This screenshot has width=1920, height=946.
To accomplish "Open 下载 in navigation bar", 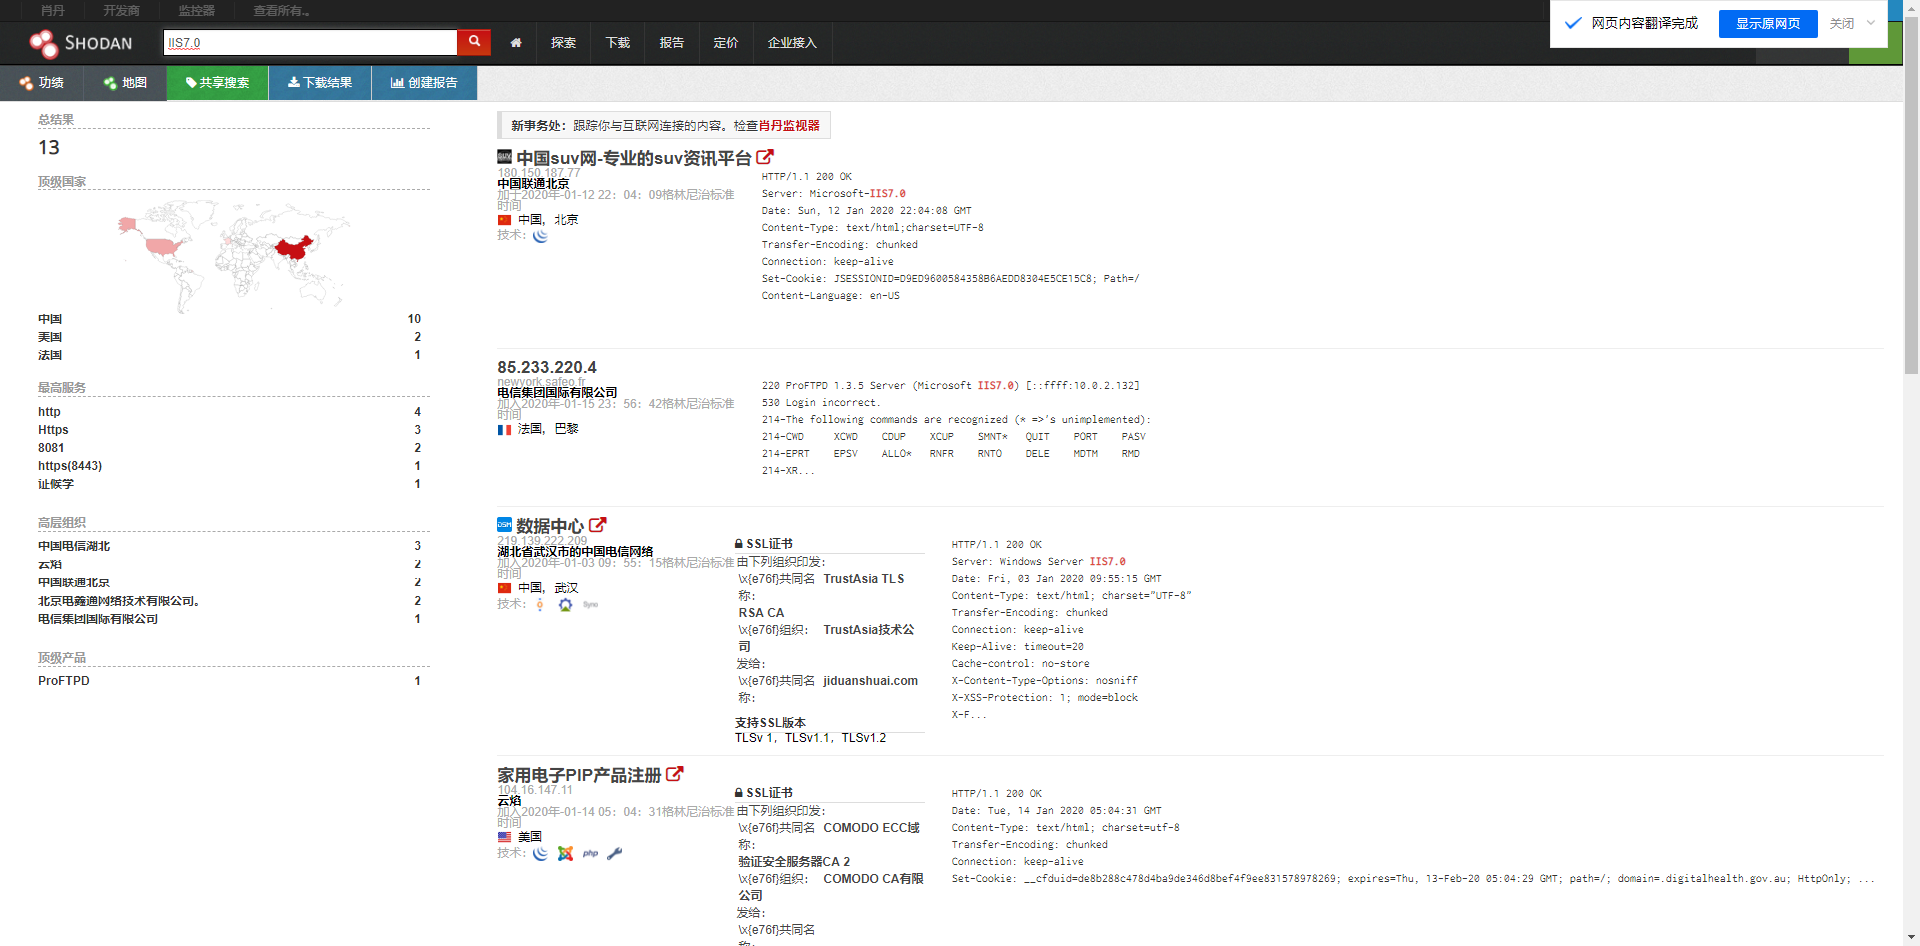I will (617, 43).
